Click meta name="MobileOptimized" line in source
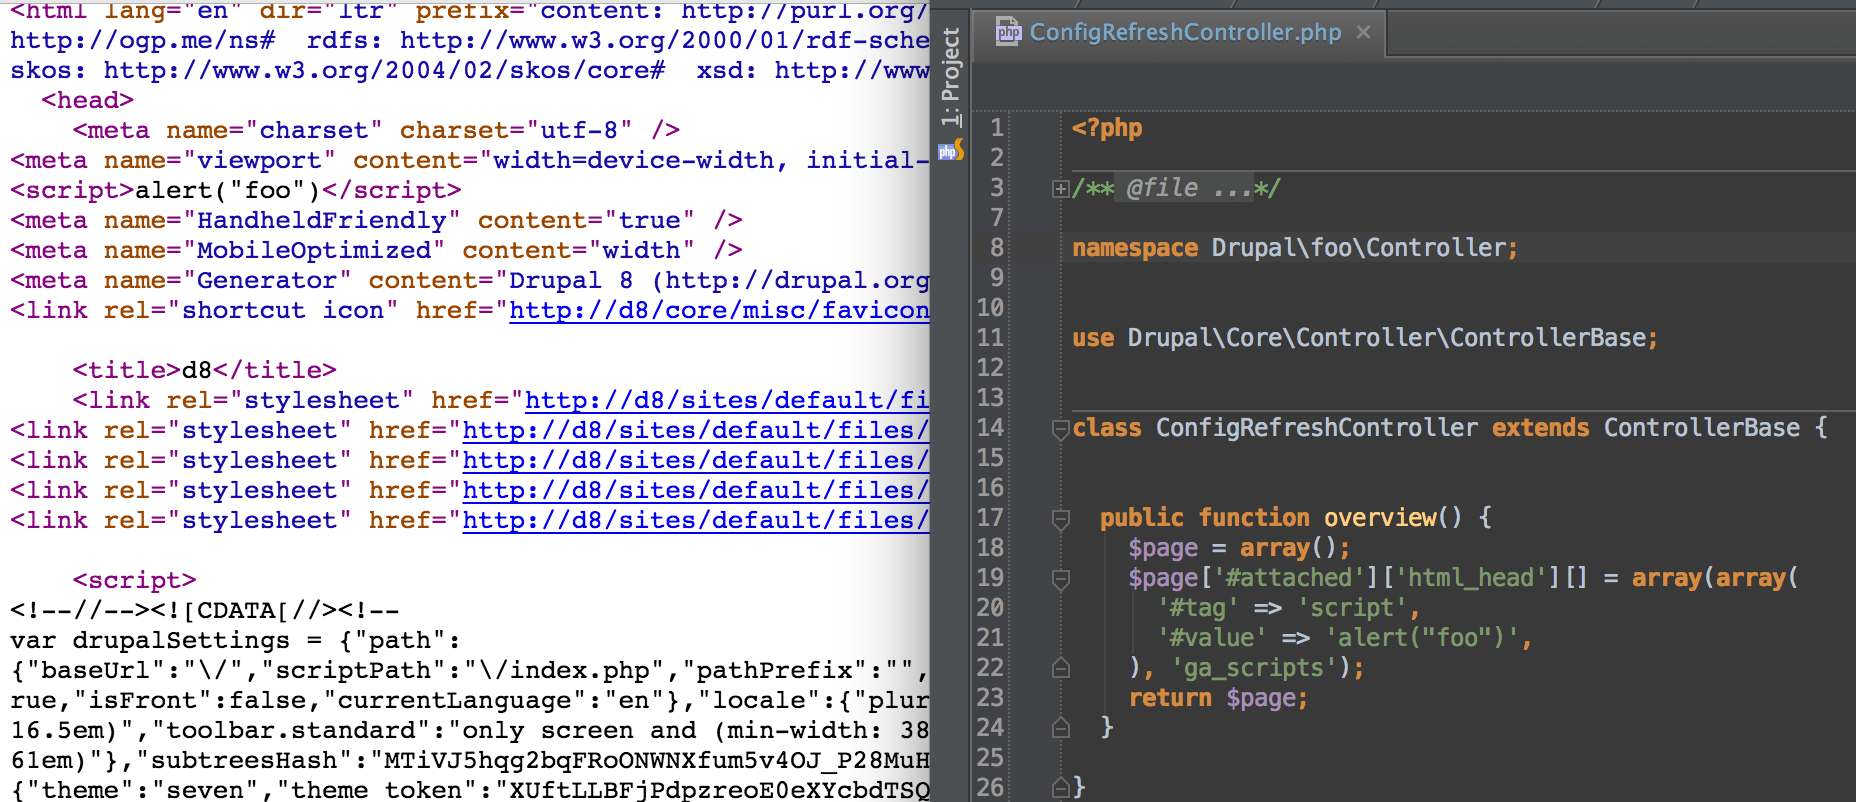 (x=376, y=250)
